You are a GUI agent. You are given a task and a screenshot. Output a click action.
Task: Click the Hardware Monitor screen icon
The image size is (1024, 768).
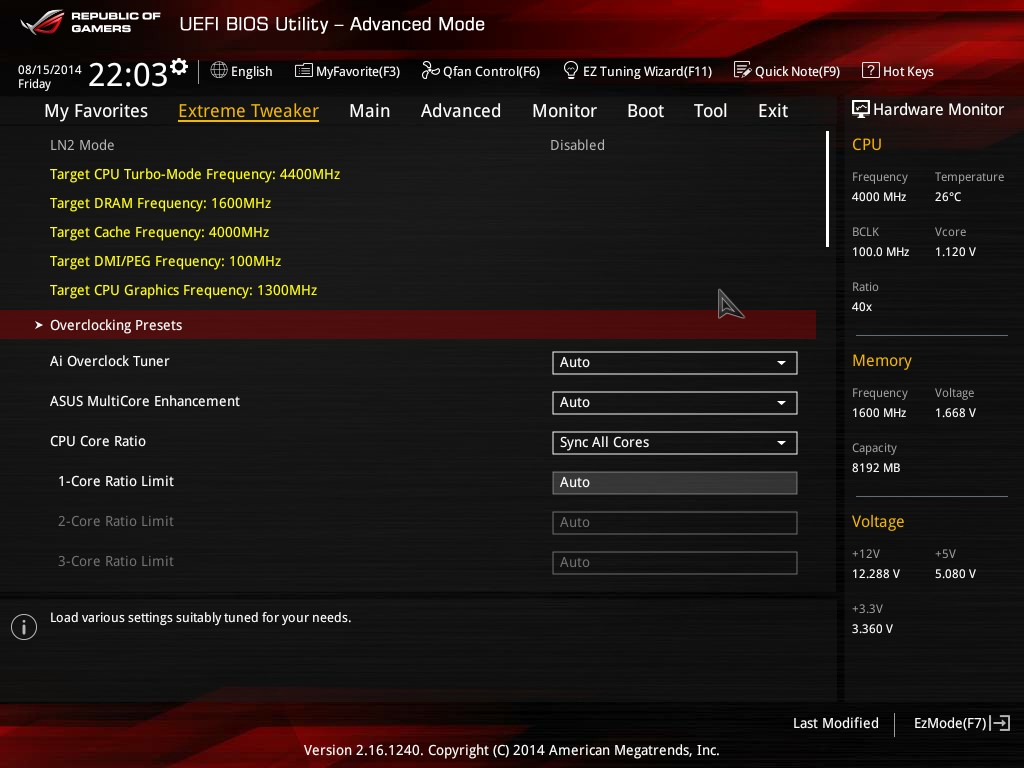(x=861, y=109)
